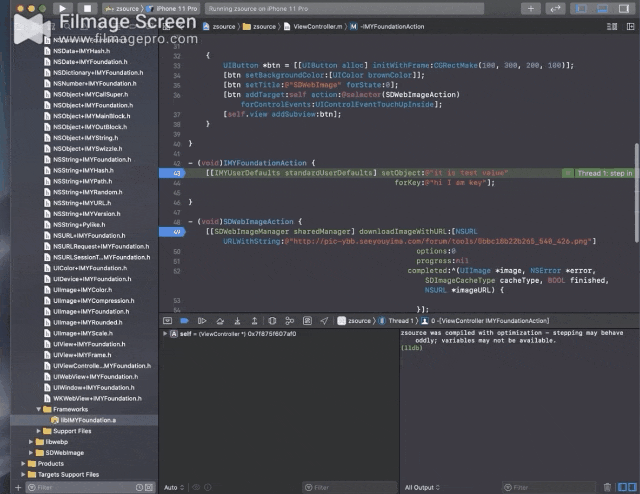Screen dimensions: 640x494
Task: Expand the Products folder
Action: (x=23, y=464)
